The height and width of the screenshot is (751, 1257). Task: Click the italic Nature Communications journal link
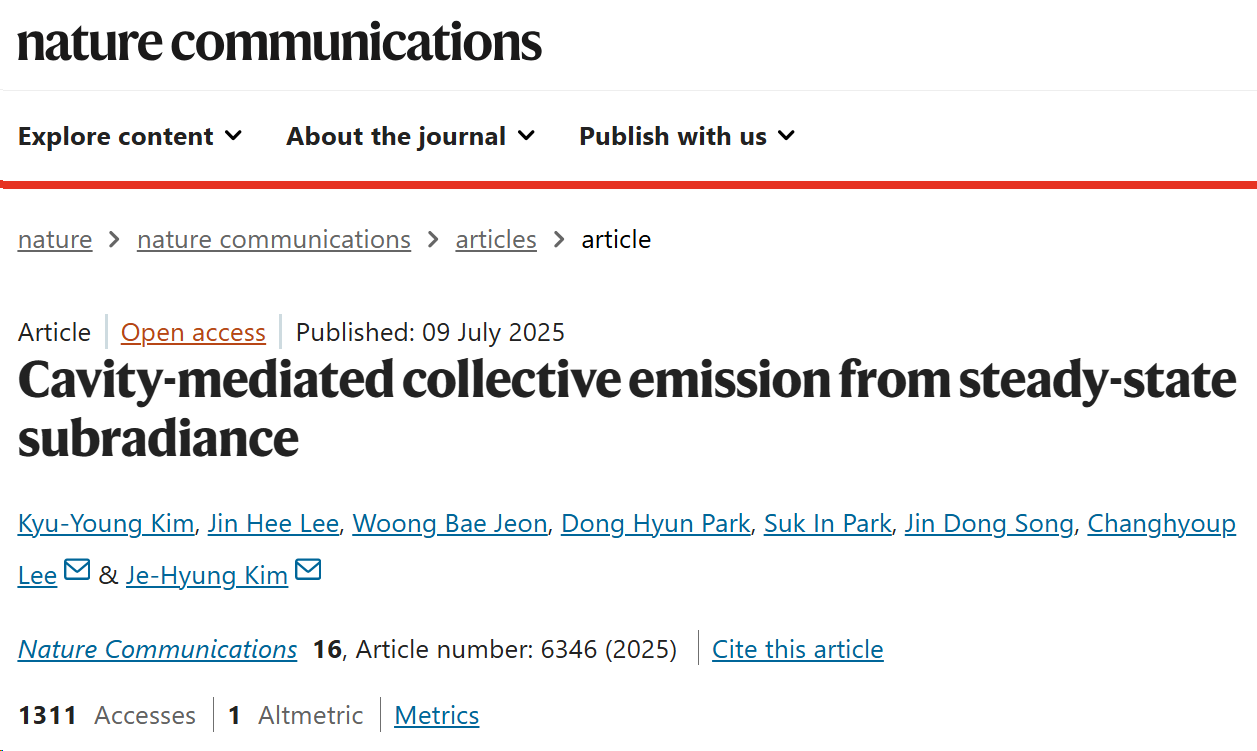pos(158,650)
